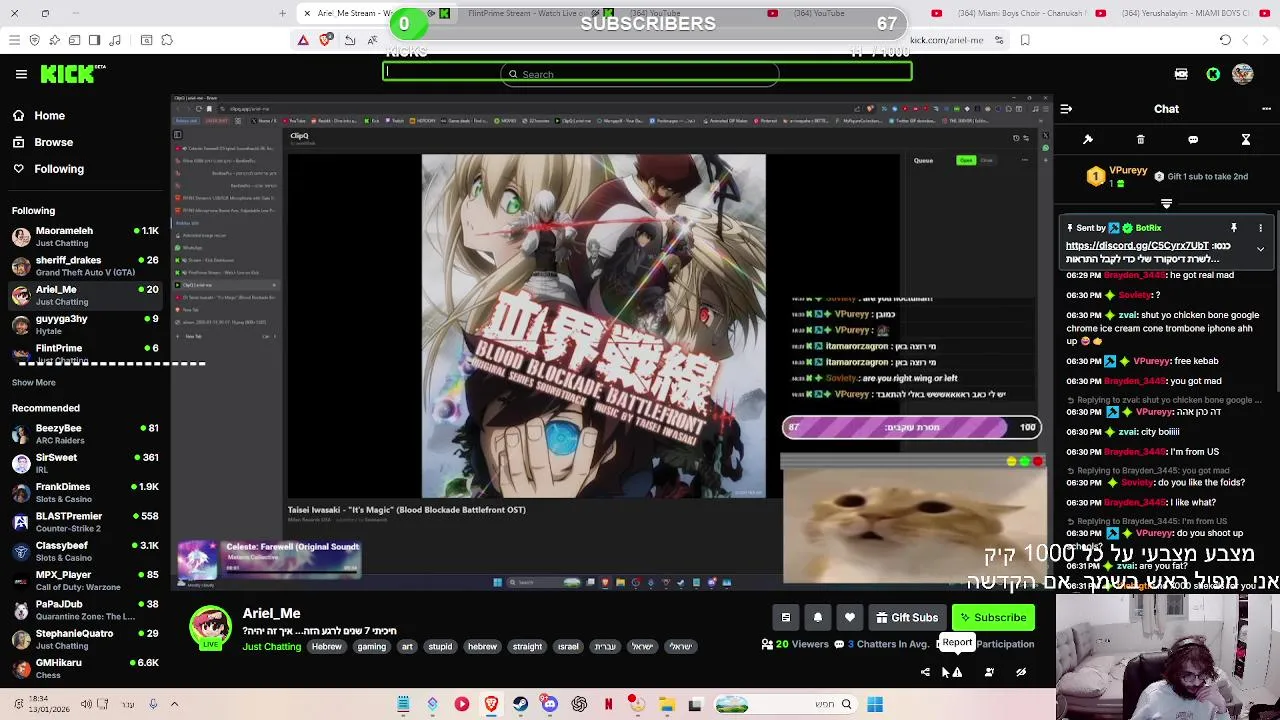Click the channel info card icon button
Image resolution: width=1280 pixels, height=720 pixels.
click(786, 618)
